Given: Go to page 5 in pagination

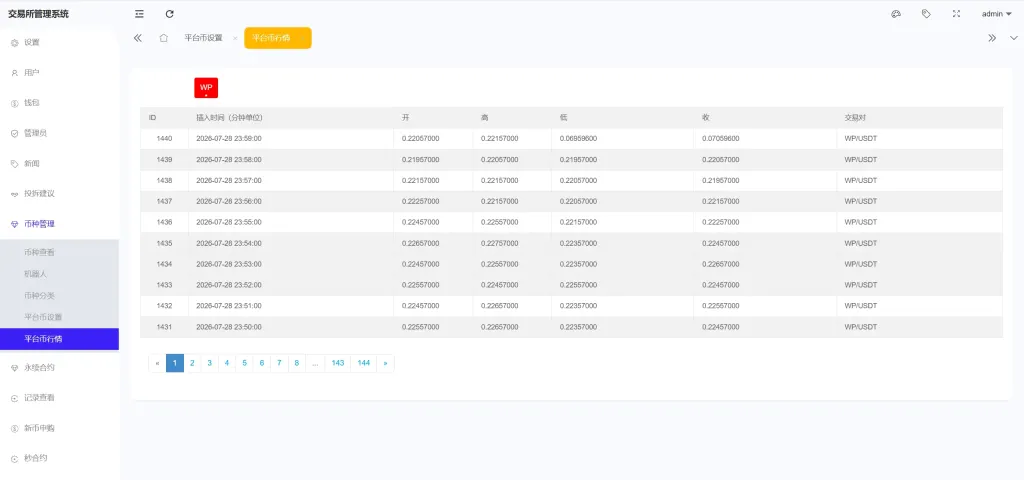Looking at the screenshot, I should (244, 363).
